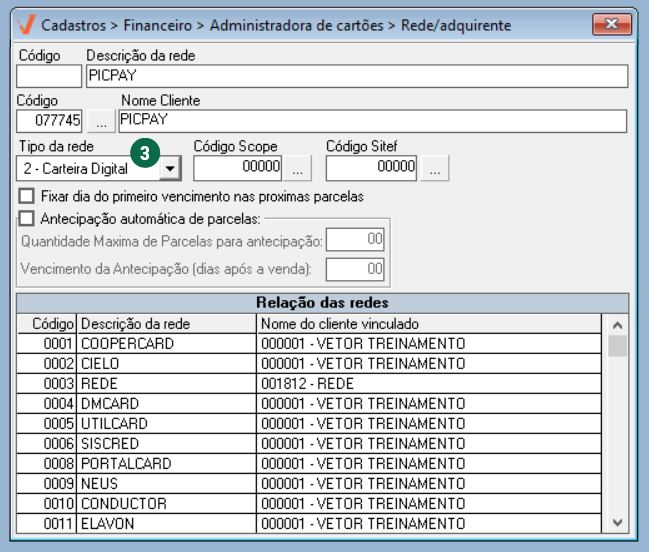Click scroll down arrow in networks list
This screenshot has width=649, height=552.
pyautogui.click(x=617, y=523)
